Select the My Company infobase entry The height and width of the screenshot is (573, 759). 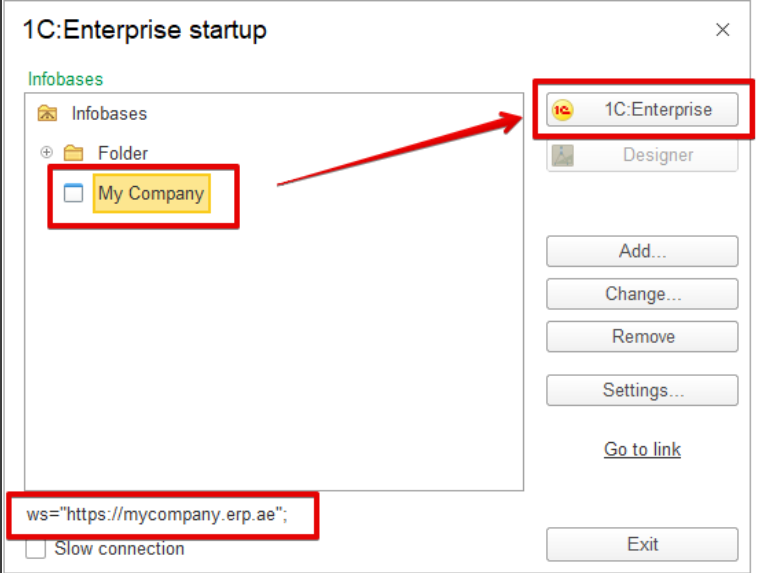tap(152, 194)
